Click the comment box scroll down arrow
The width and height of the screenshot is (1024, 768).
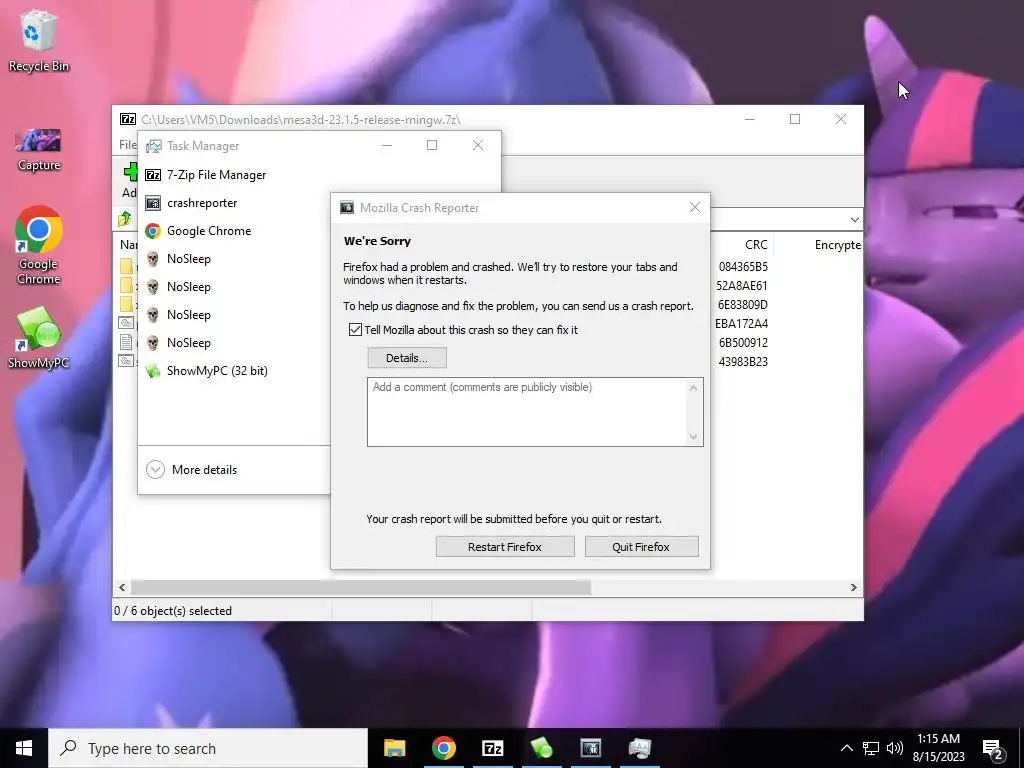tap(694, 437)
